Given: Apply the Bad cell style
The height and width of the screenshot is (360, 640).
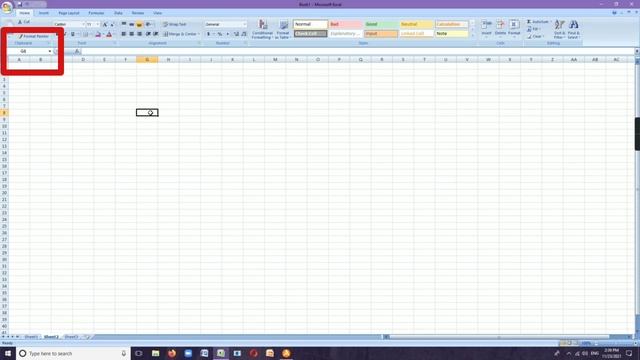Looking at the screenshot, I should point(345,24).
